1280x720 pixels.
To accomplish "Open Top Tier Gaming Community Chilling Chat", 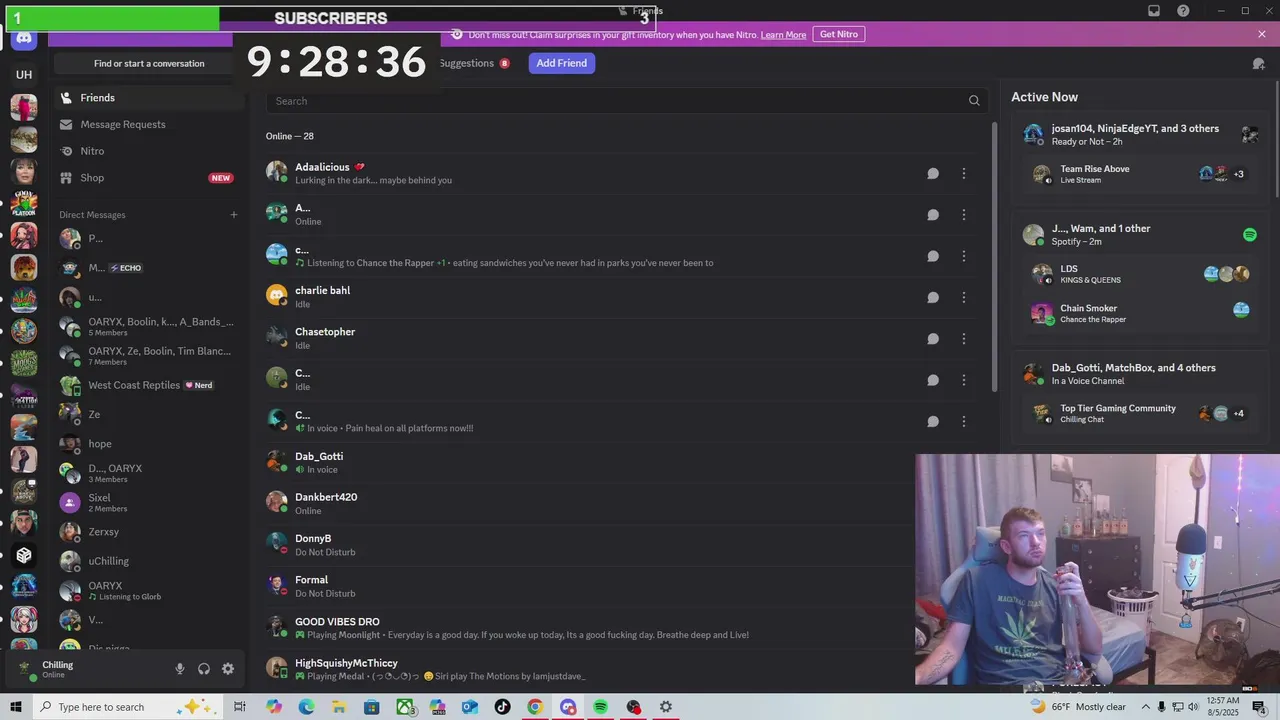I will (1140, 414).
